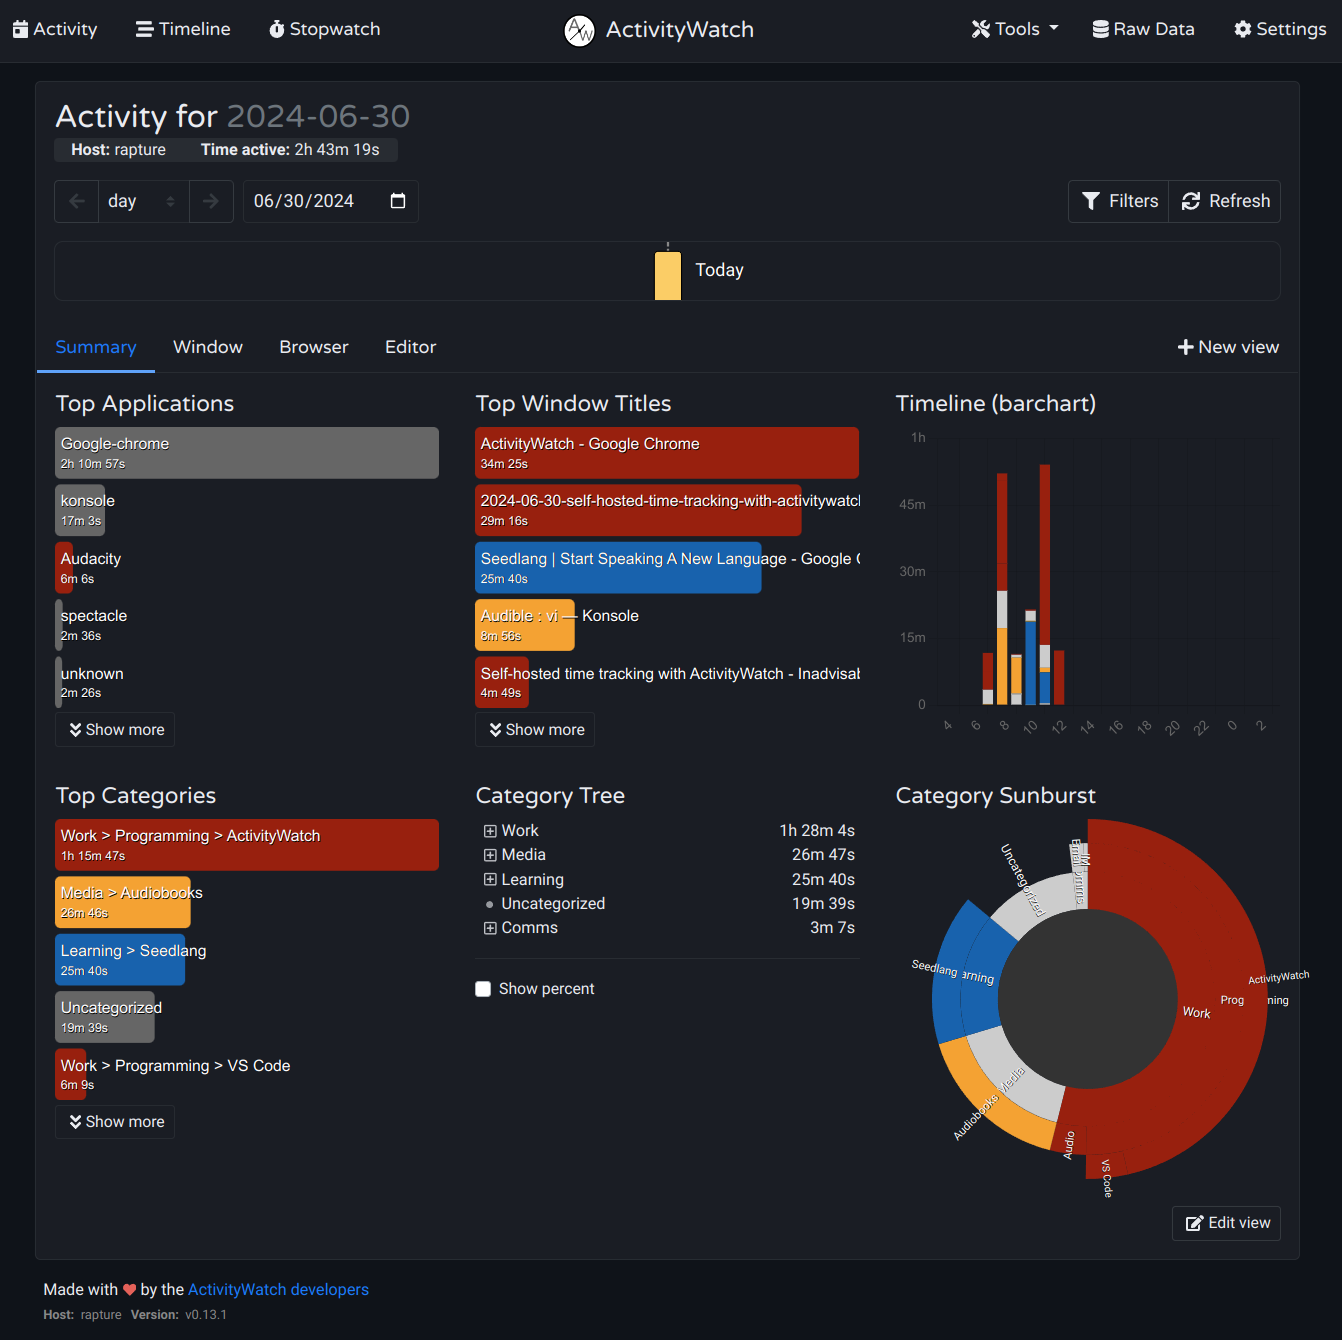Open the date picker calendar icon
1342x1340 pixels.
pyautogui.click(x=398, y=201)
